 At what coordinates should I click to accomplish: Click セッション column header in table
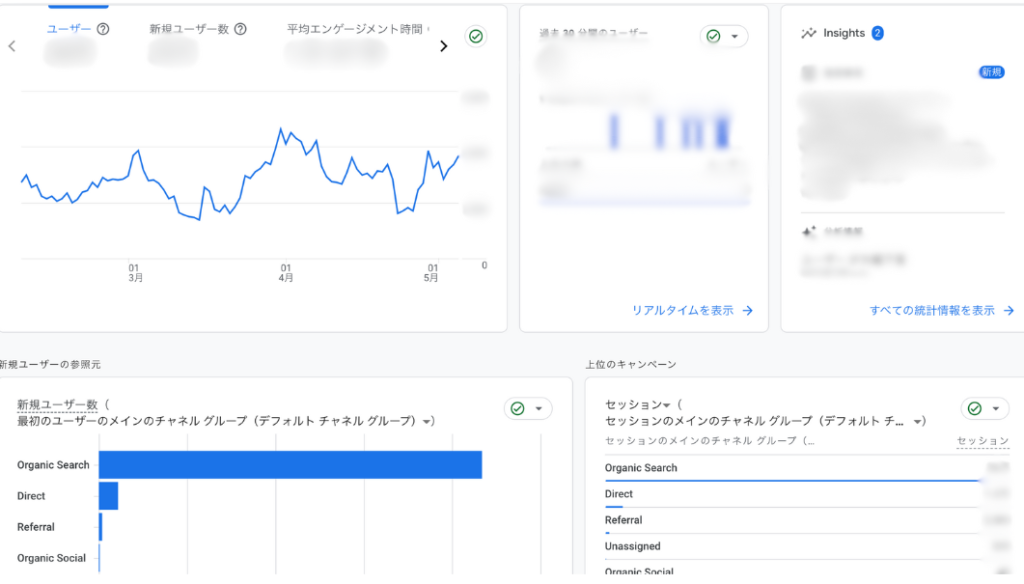(983, 441)
